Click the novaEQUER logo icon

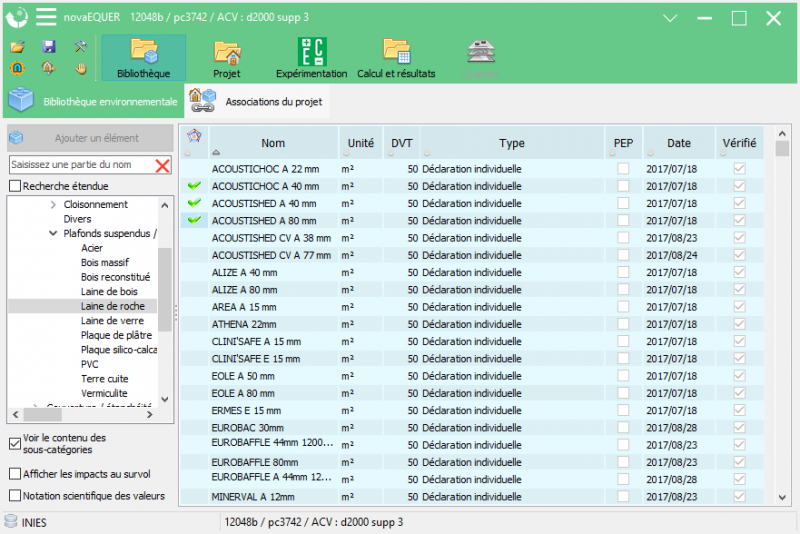pyautogui.click(x=17, y=17)
